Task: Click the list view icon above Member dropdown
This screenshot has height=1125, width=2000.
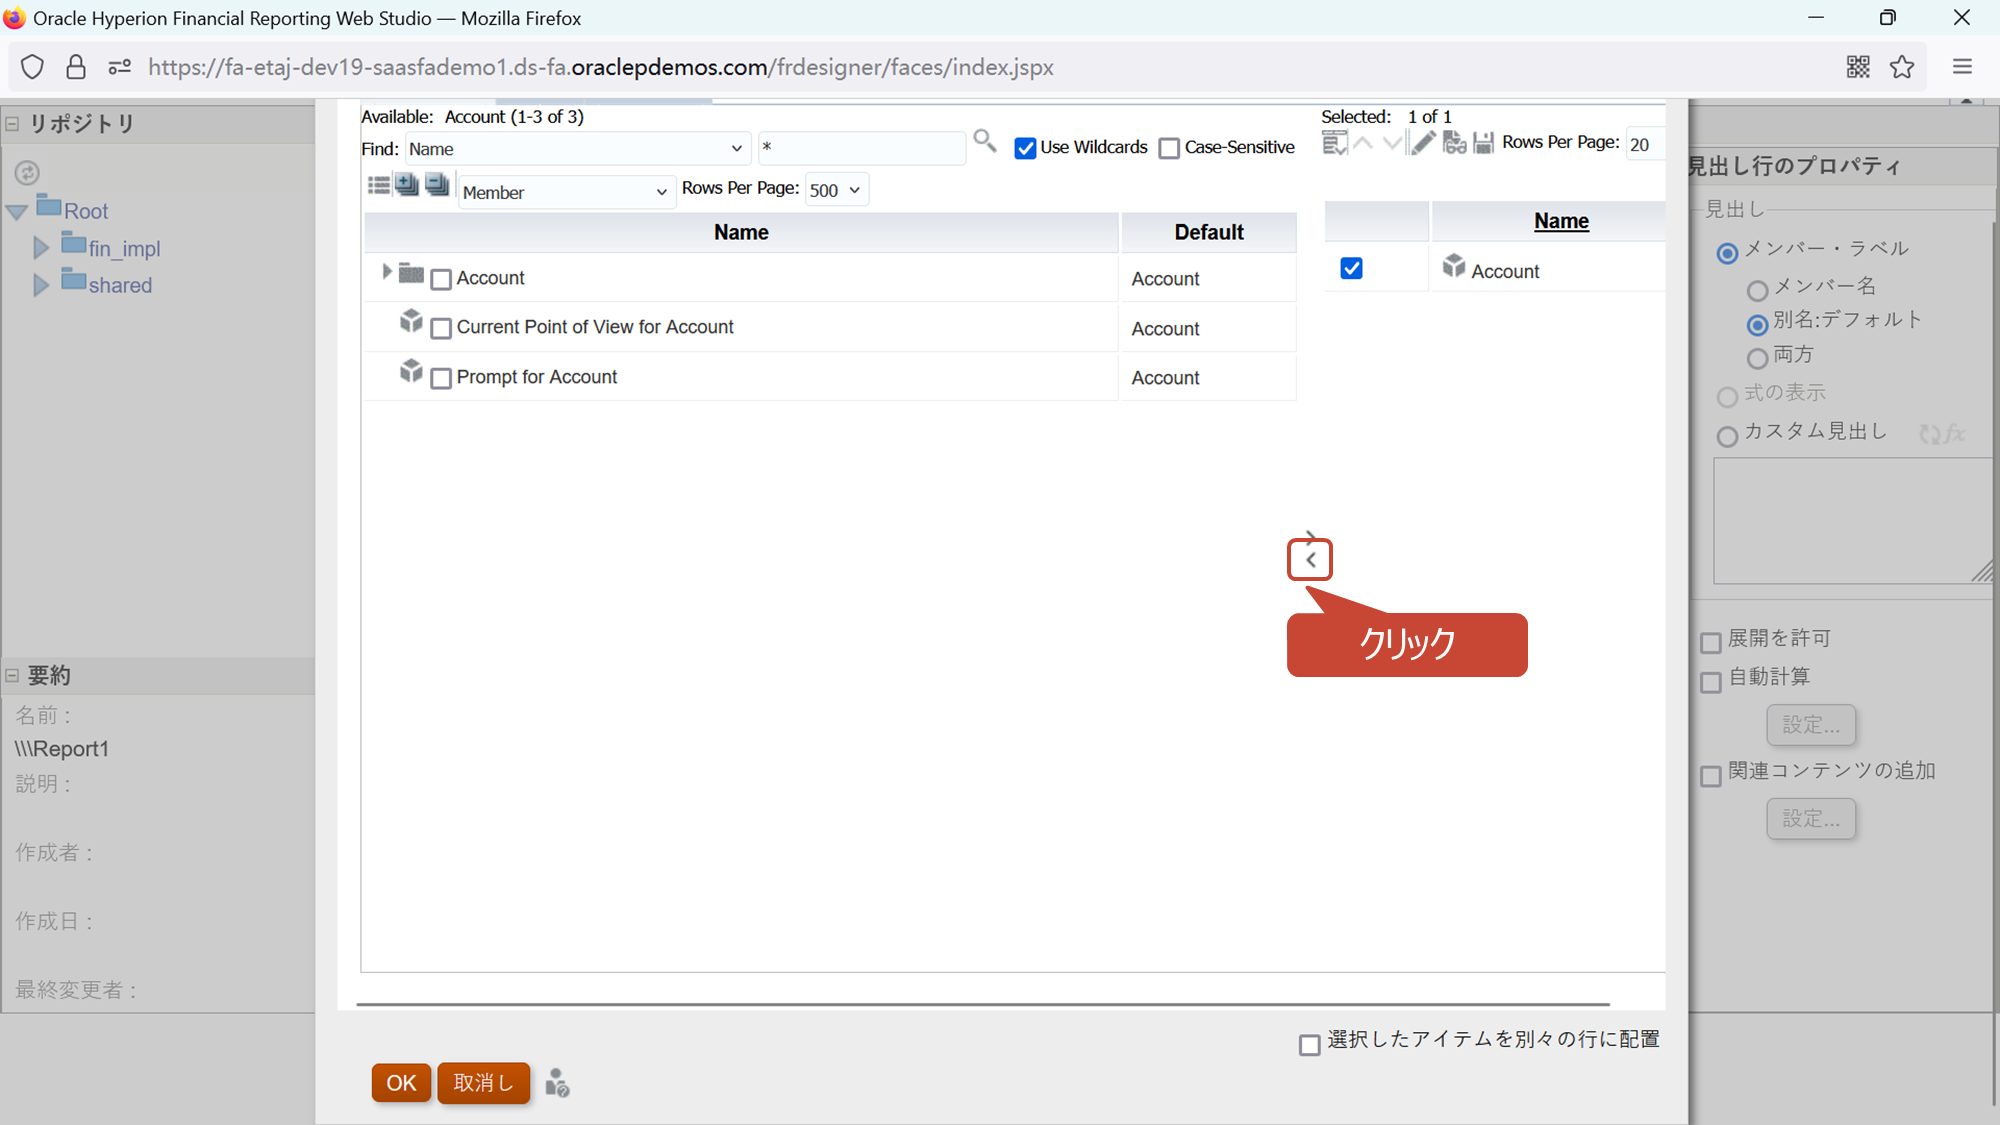Action: 378,185
